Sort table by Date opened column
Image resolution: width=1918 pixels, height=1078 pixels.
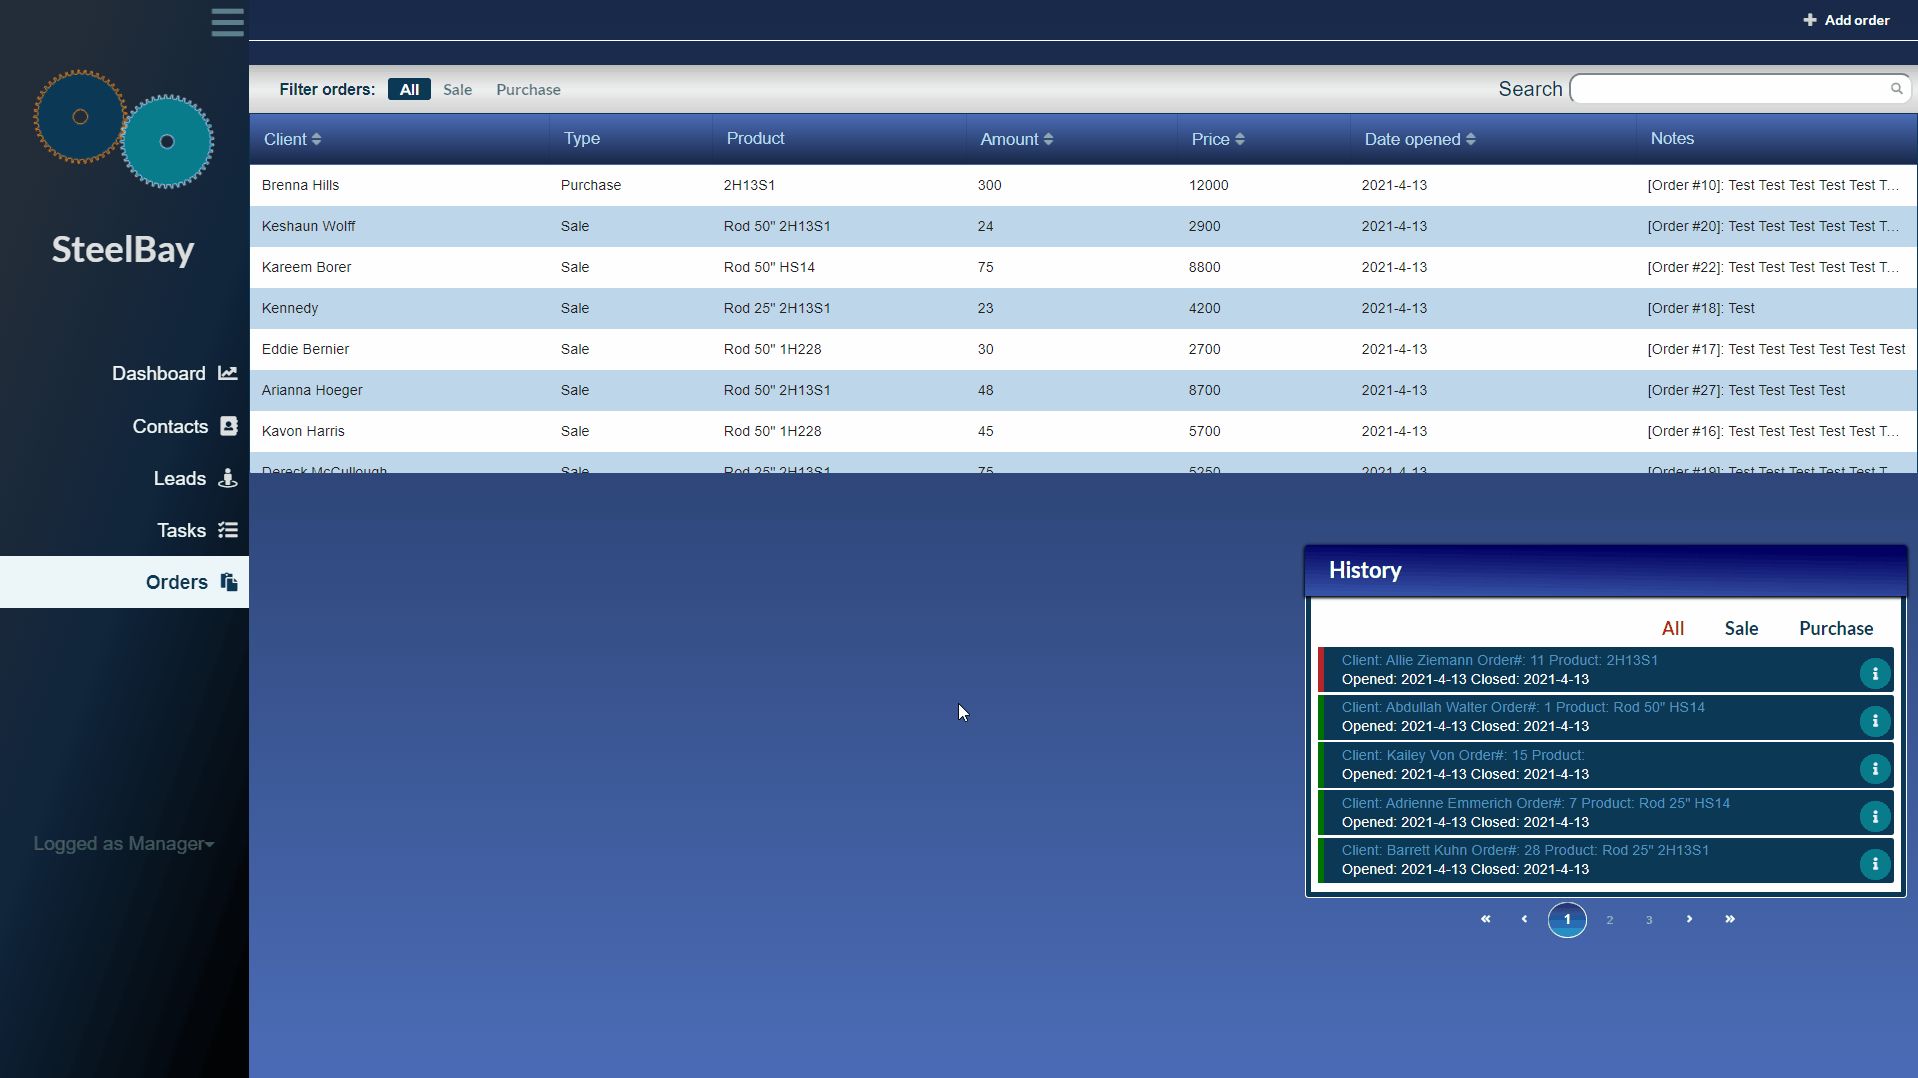[1420, 139]
